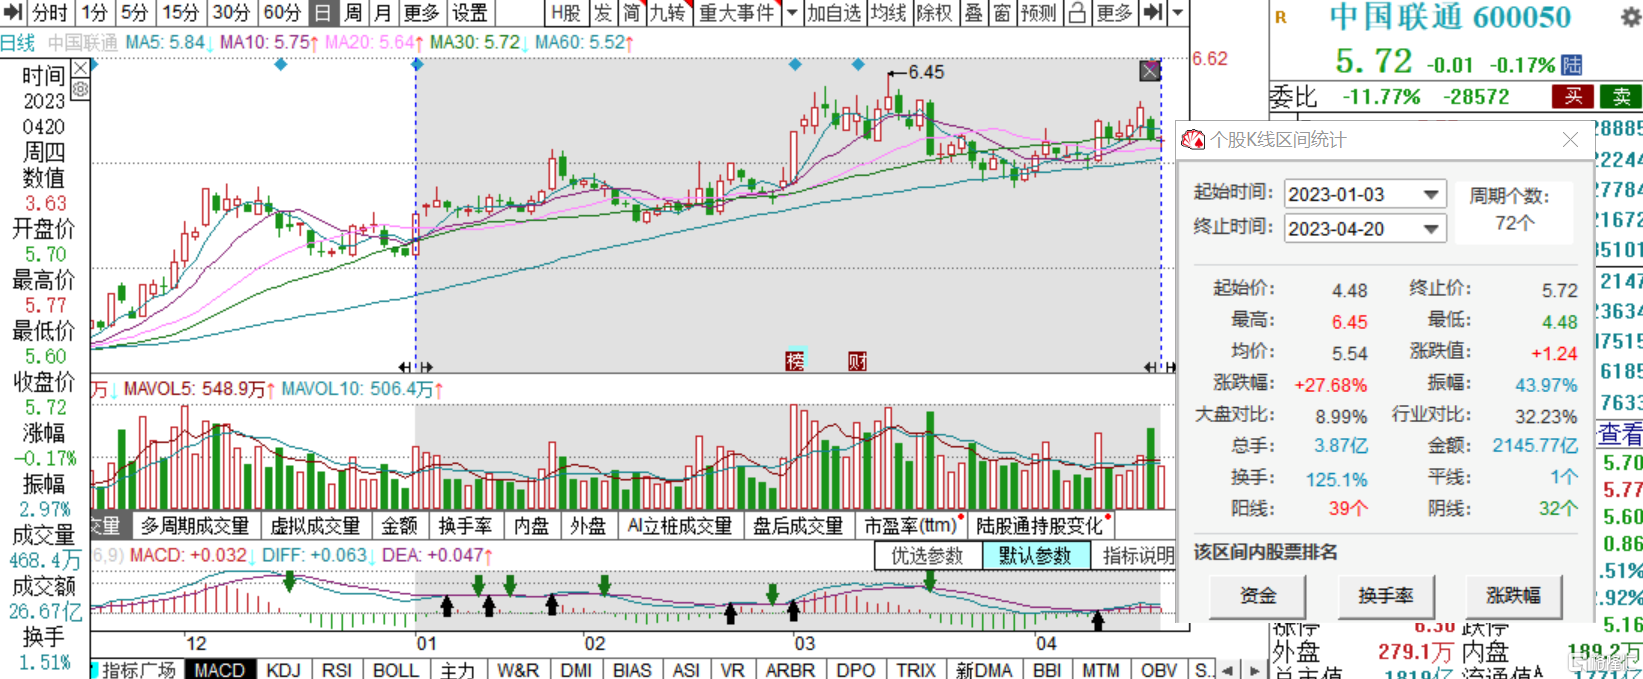
Task: Click the H股 toolbar item
Action: (x=566, y=13)
